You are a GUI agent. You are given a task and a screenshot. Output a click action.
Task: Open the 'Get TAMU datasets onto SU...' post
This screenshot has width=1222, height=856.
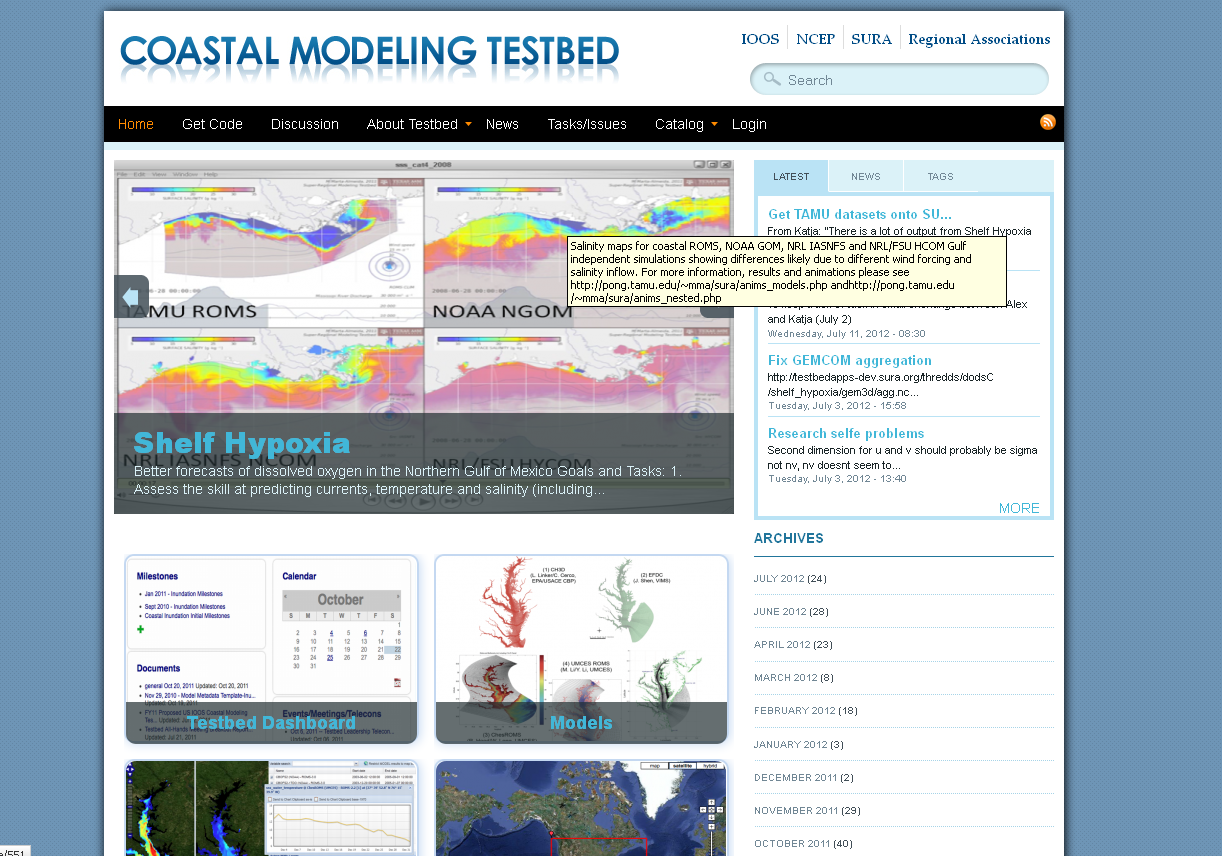click(860, 214)
